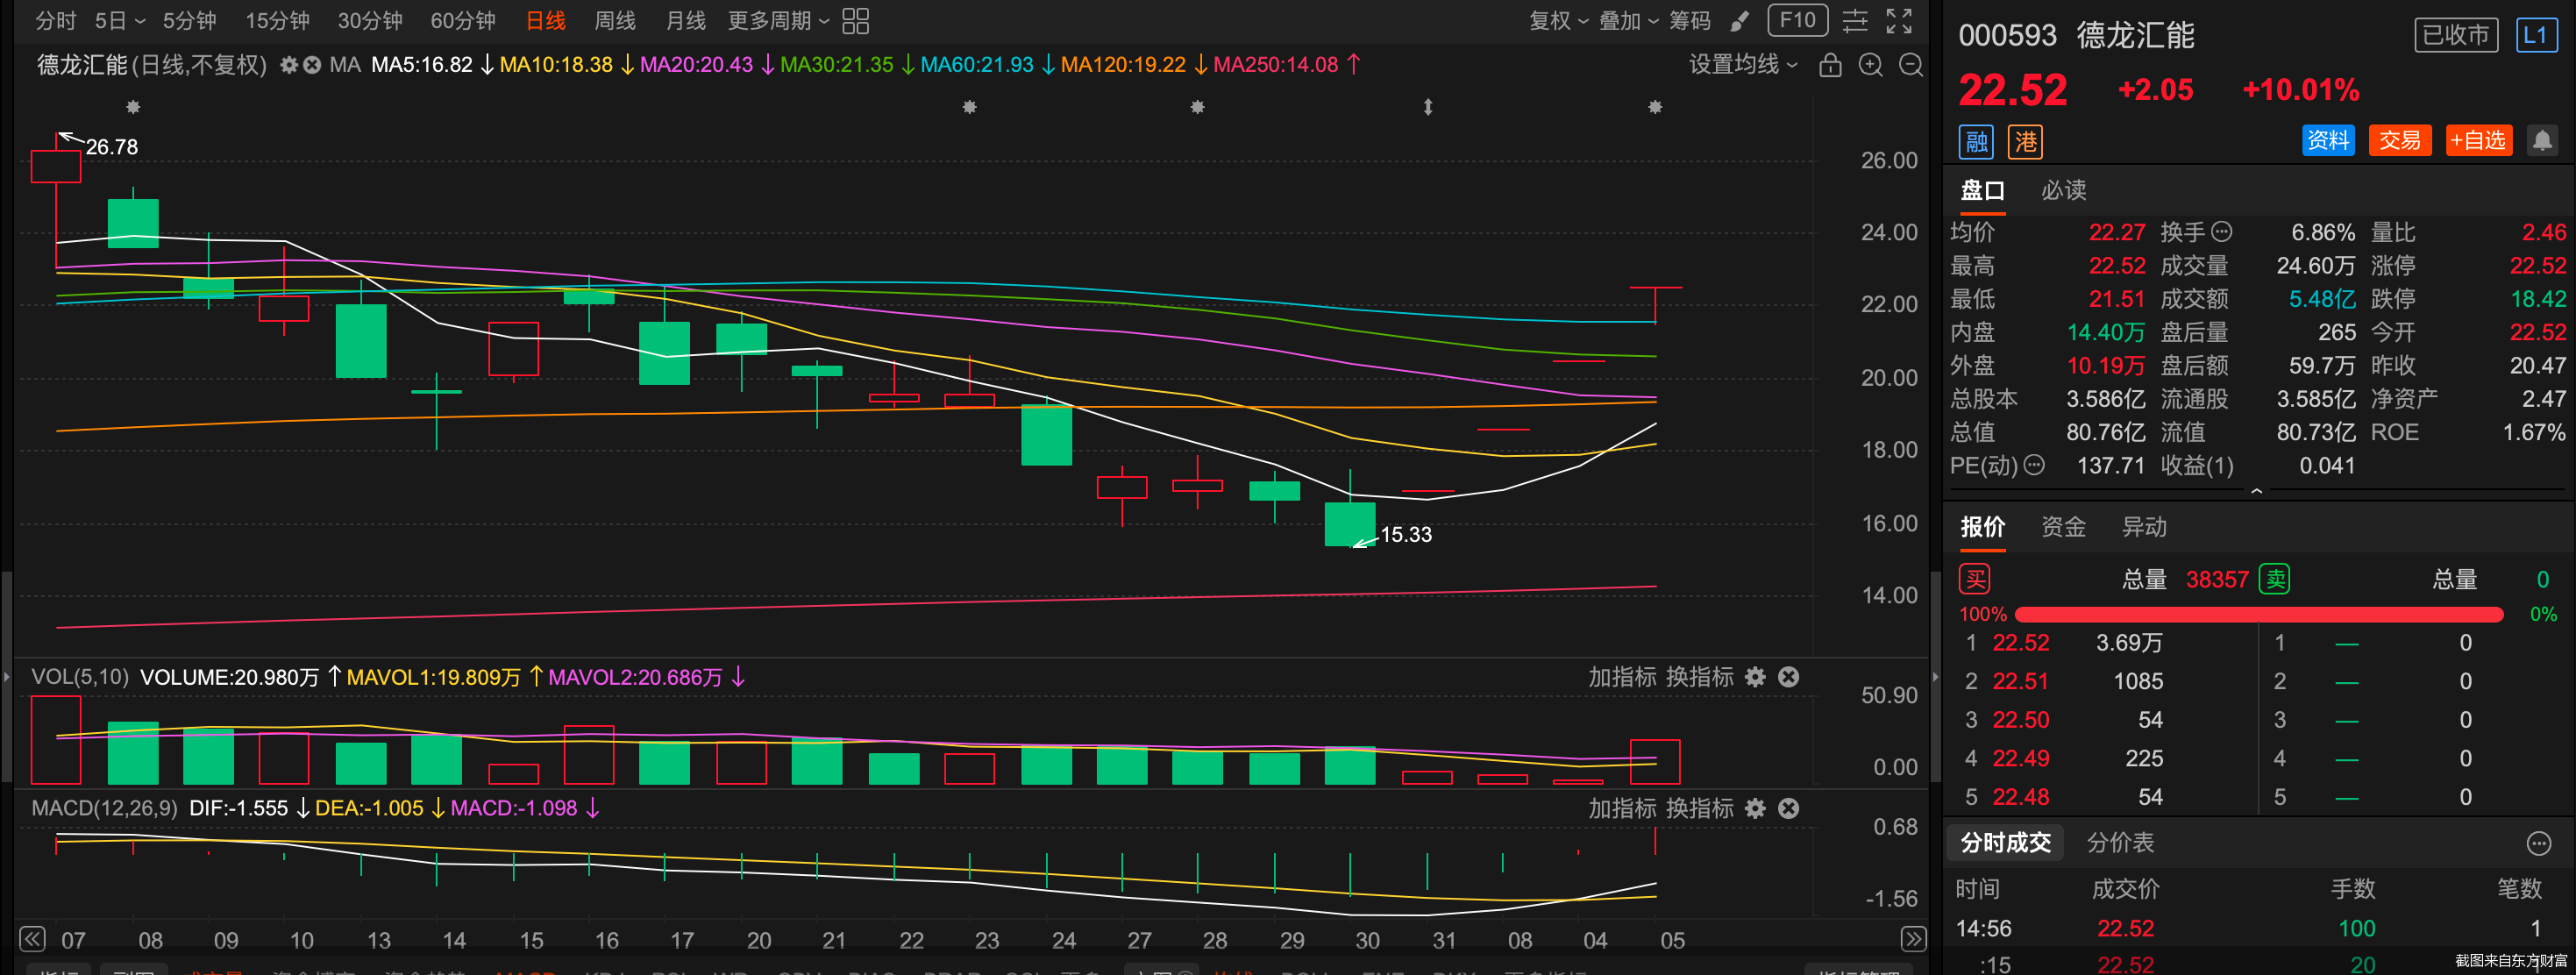The image size is (2576, 975).
Task: Switch to the 分时 intraday chart
Action: click(55, 20)
